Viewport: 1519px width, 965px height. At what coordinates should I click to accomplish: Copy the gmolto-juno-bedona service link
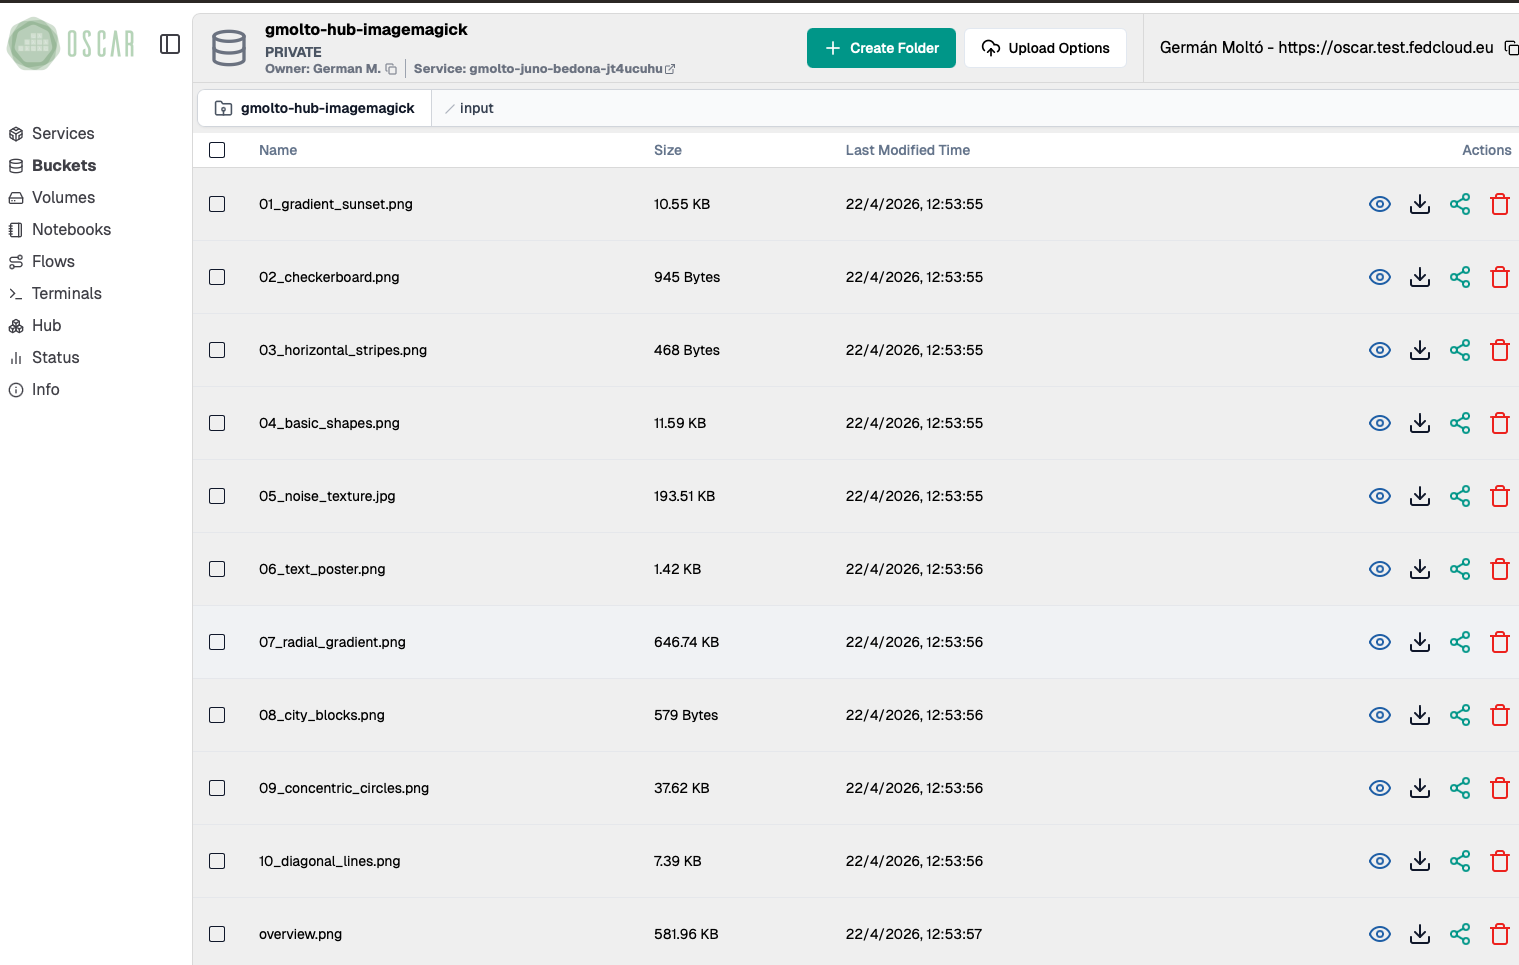672,68
